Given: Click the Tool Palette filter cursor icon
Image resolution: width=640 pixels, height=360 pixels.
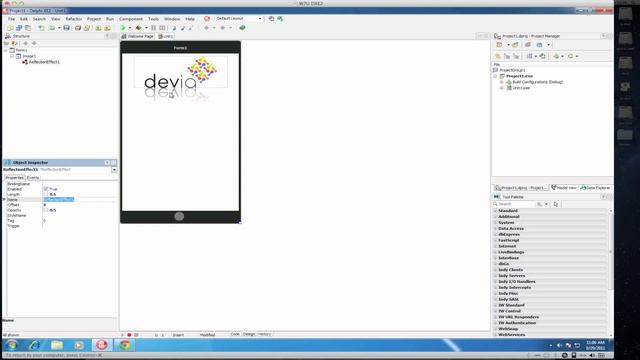Looking at the screenshot, I should tap(556, 204).
